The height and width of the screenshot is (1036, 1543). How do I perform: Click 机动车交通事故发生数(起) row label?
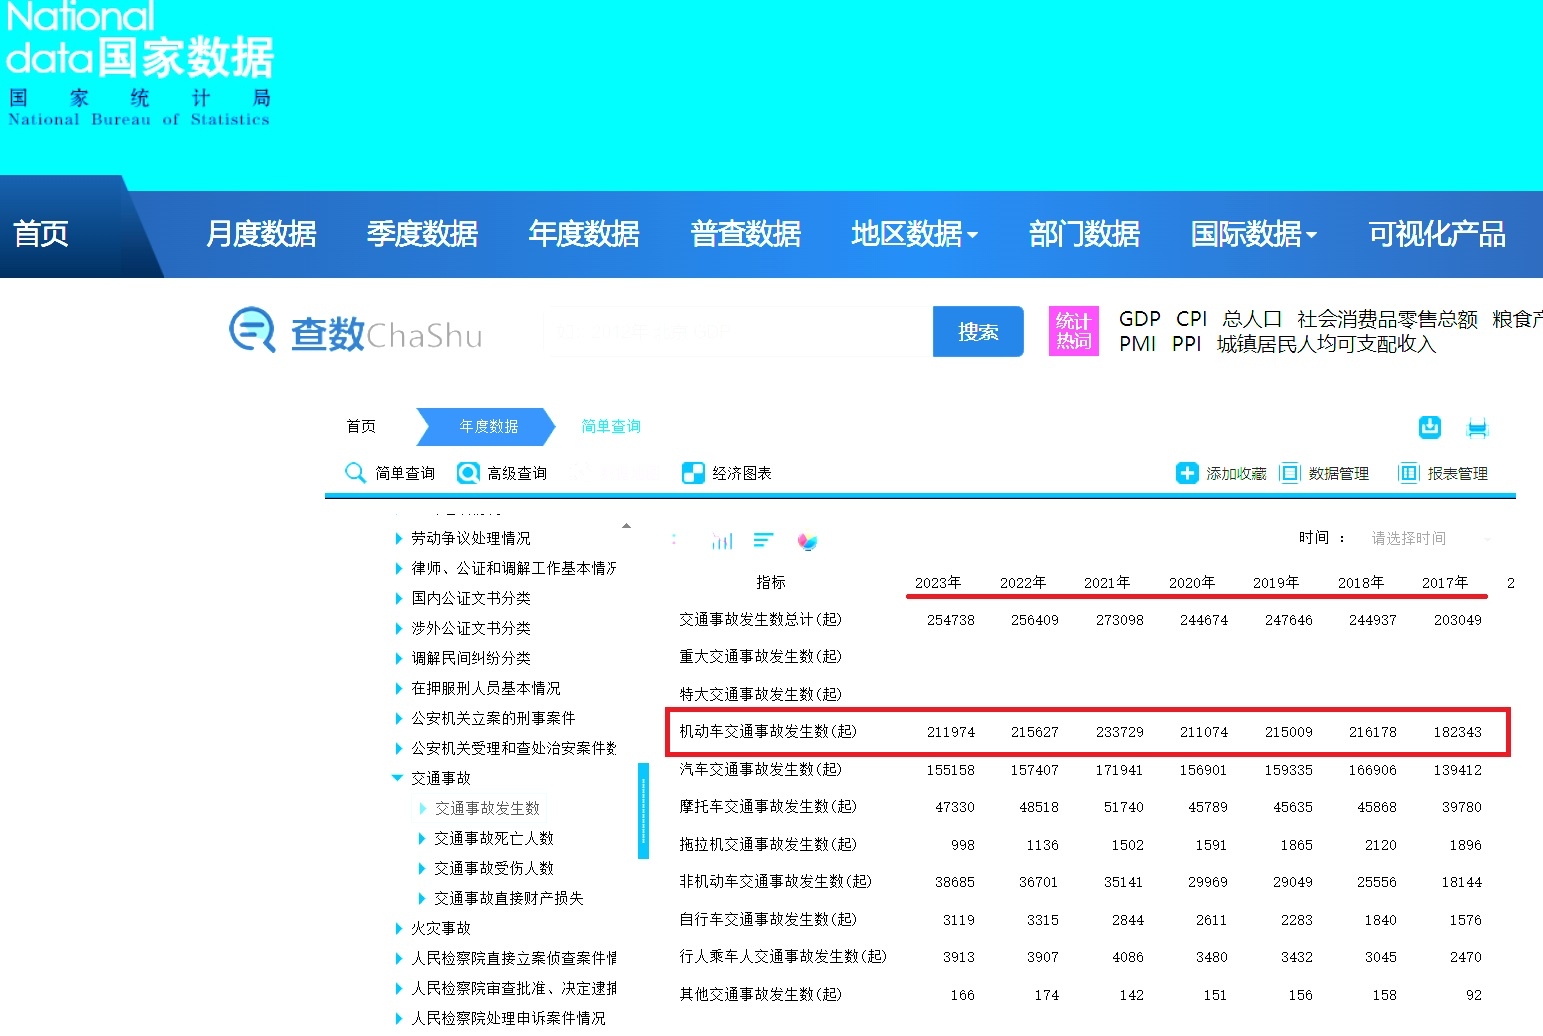pos(768,731)
